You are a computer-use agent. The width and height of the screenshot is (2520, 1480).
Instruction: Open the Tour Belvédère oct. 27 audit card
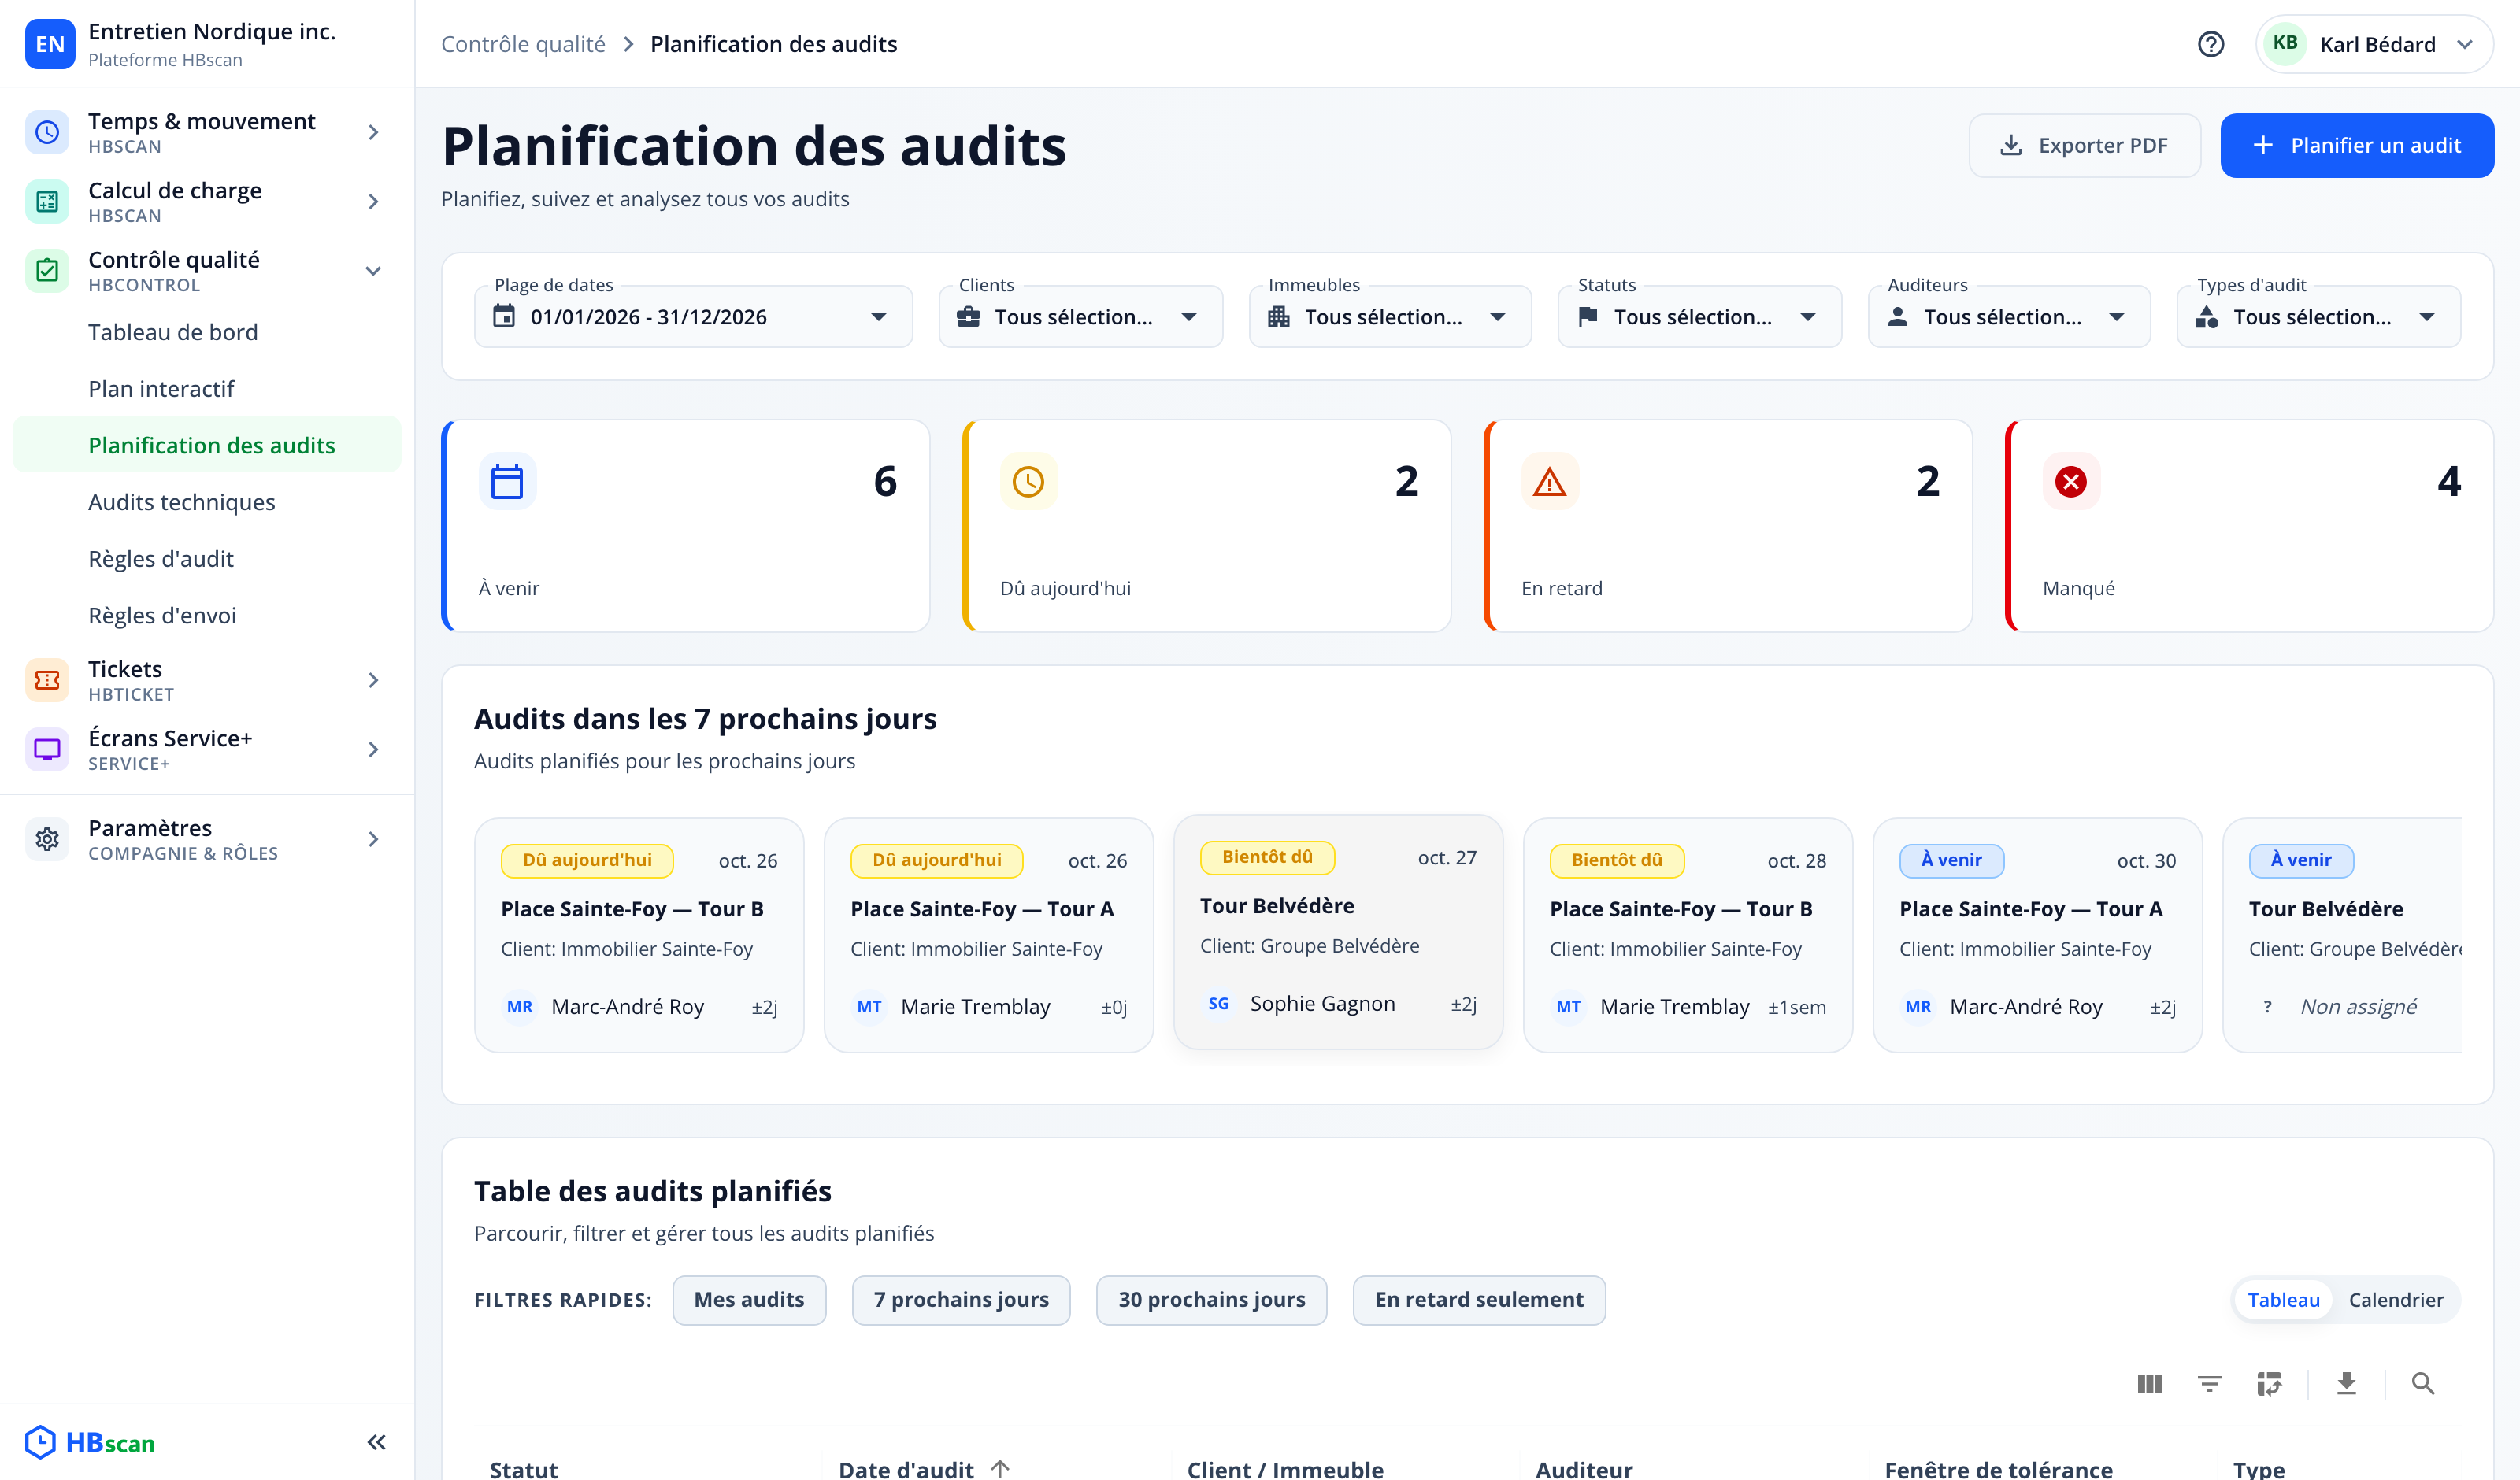pyautogui.click(x=1337, y=931)
